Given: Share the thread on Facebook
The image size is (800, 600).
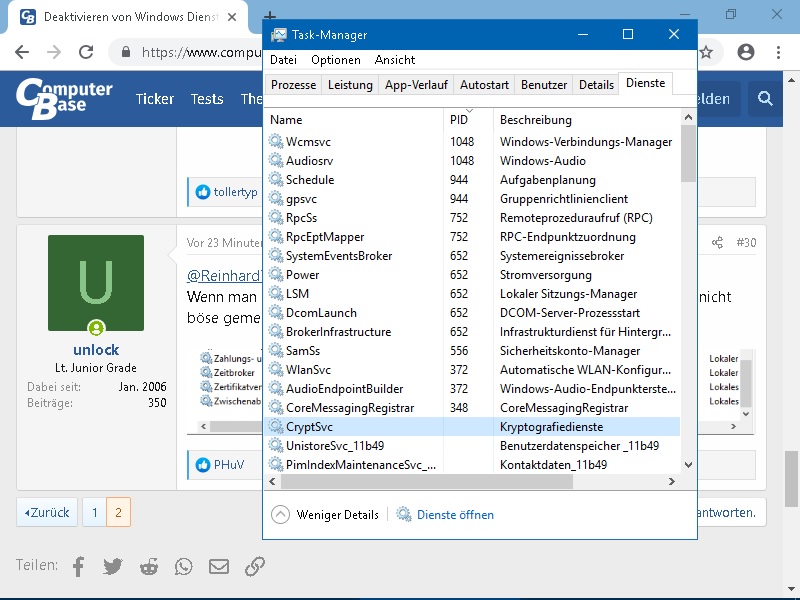Looking at the screenshot, I should click(x=78, y=566).
